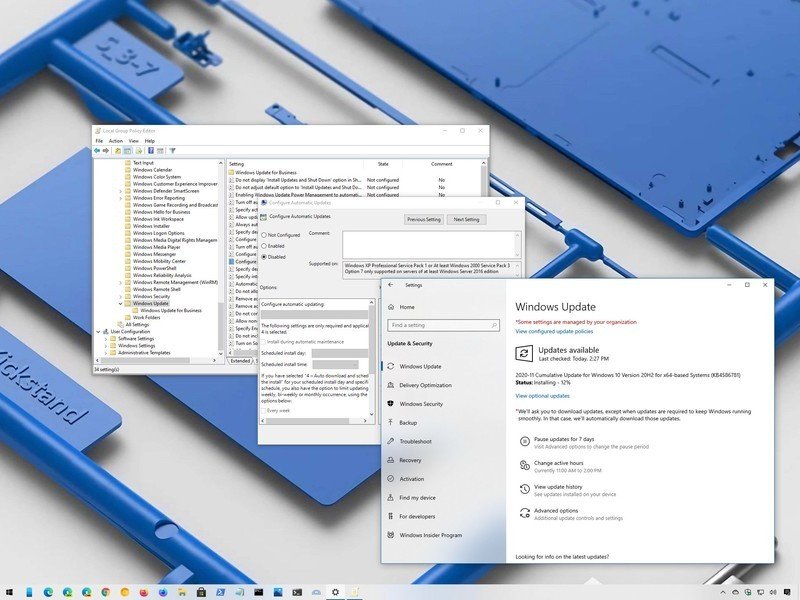Viewport: 800px width, 600px height.
Task: Expand Windows Defender SmartScreen tree folder
Action: tap(121, 191)
